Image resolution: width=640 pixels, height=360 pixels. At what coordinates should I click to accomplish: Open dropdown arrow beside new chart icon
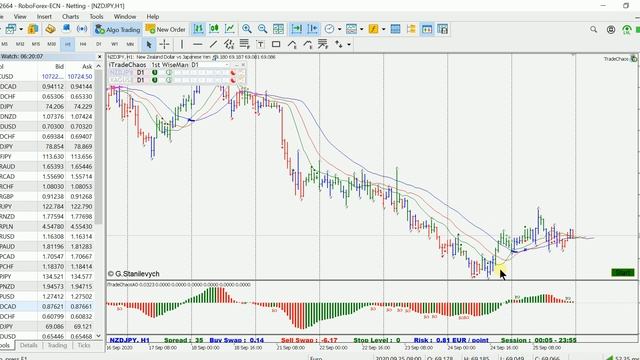21,29
